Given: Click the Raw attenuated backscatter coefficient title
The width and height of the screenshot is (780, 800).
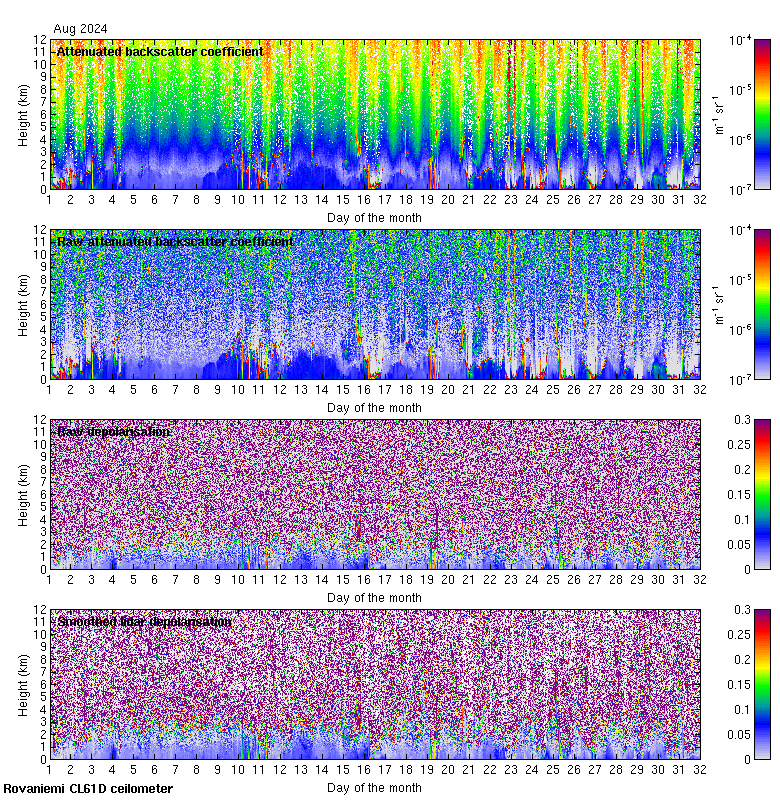Looking at the screenshot, I should click(x=175, y=241).
